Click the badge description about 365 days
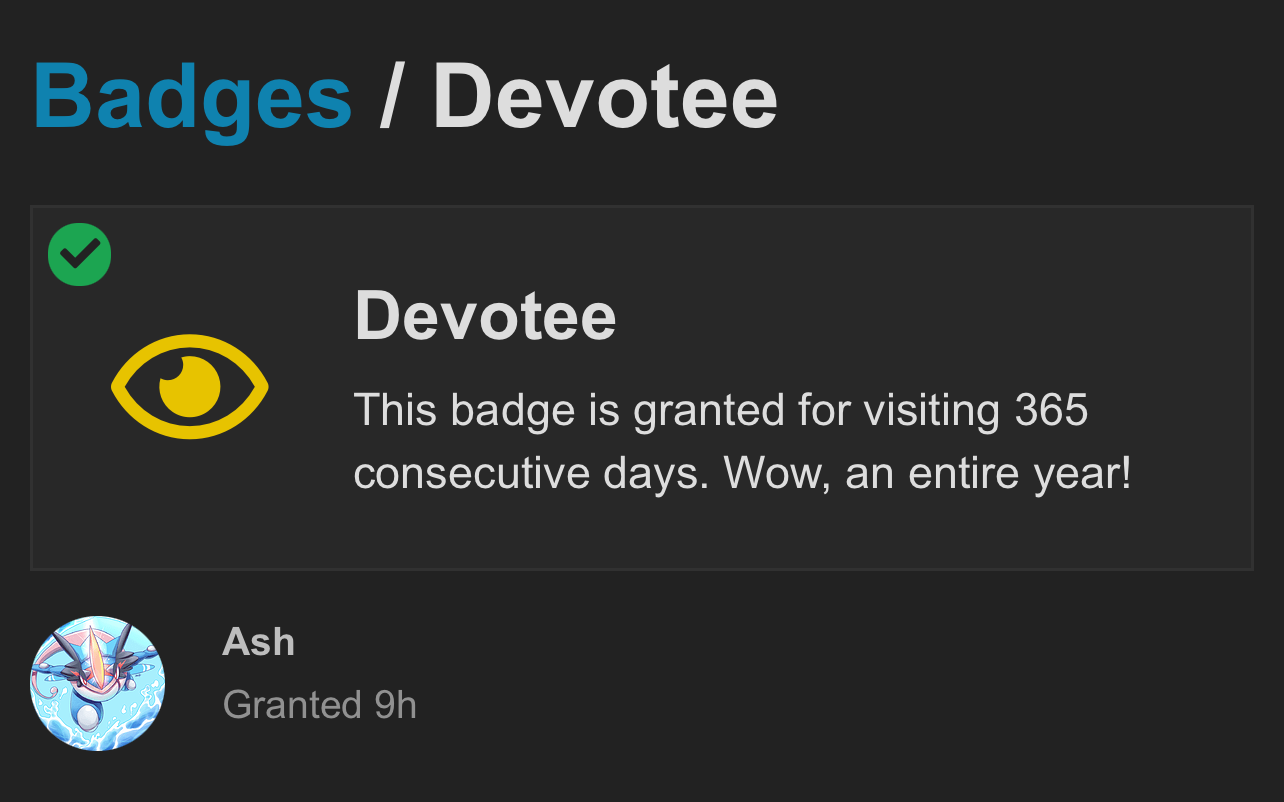The width and height of the screenshot is (1284, 802). 742,441
